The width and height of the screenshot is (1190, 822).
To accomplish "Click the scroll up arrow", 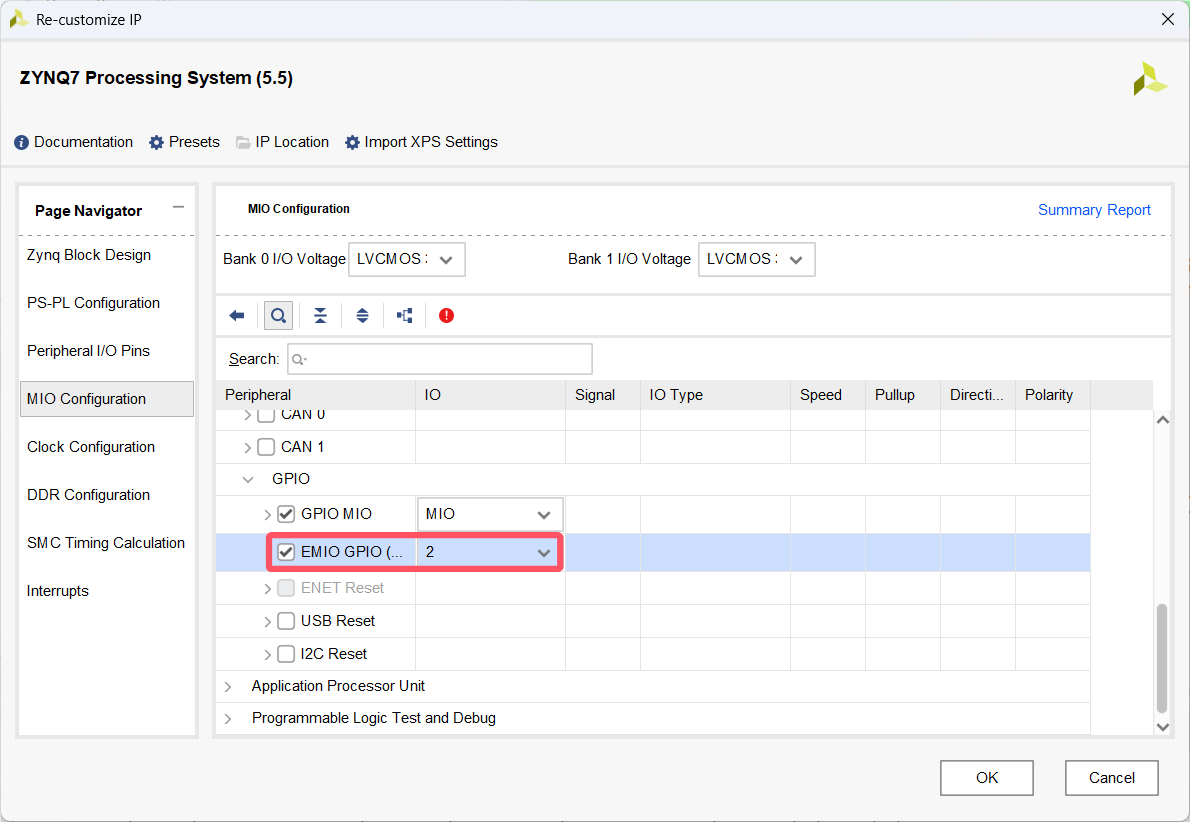I will pyautogui.click(x=1162, y=420).
